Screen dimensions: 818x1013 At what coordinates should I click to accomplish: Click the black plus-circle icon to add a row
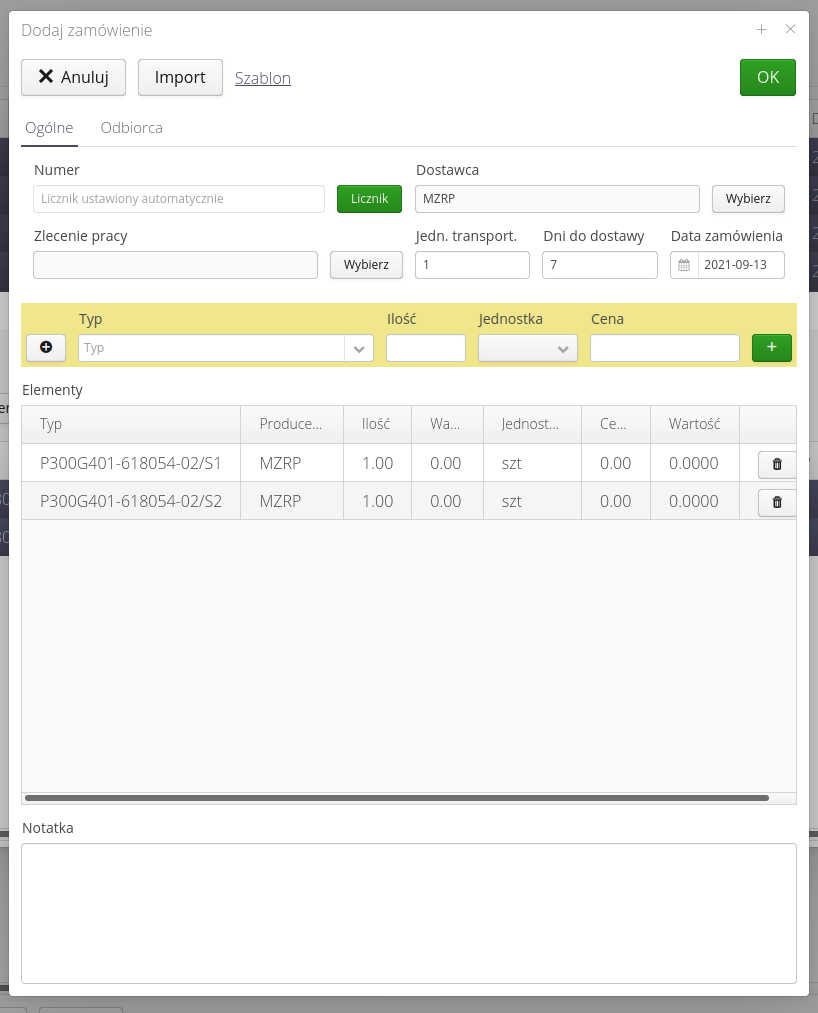click(46, 347)
